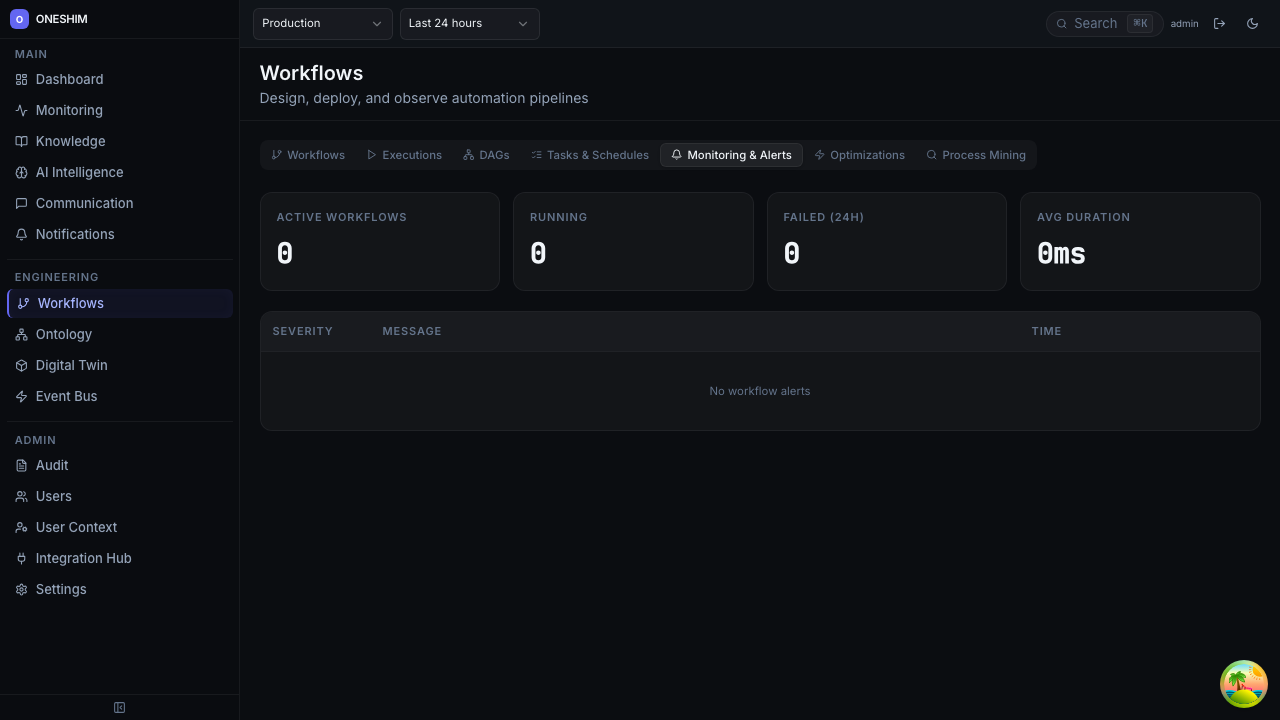
Task: Go to the Dashboard page
Action: coord(69,79)
